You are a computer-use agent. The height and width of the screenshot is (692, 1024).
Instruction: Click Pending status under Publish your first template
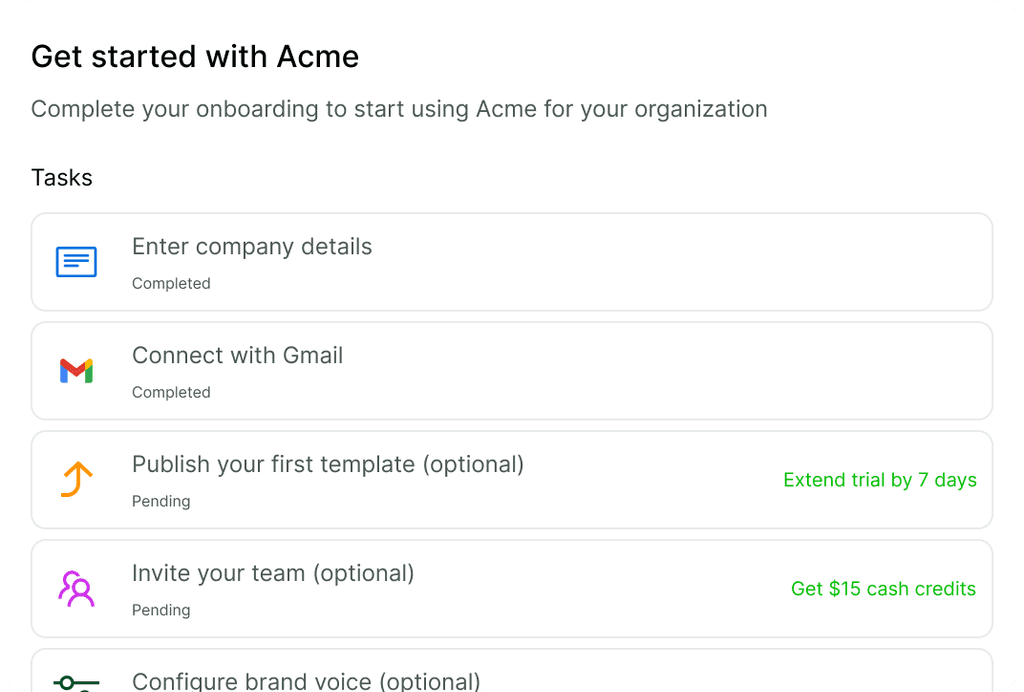coord(161,502)
